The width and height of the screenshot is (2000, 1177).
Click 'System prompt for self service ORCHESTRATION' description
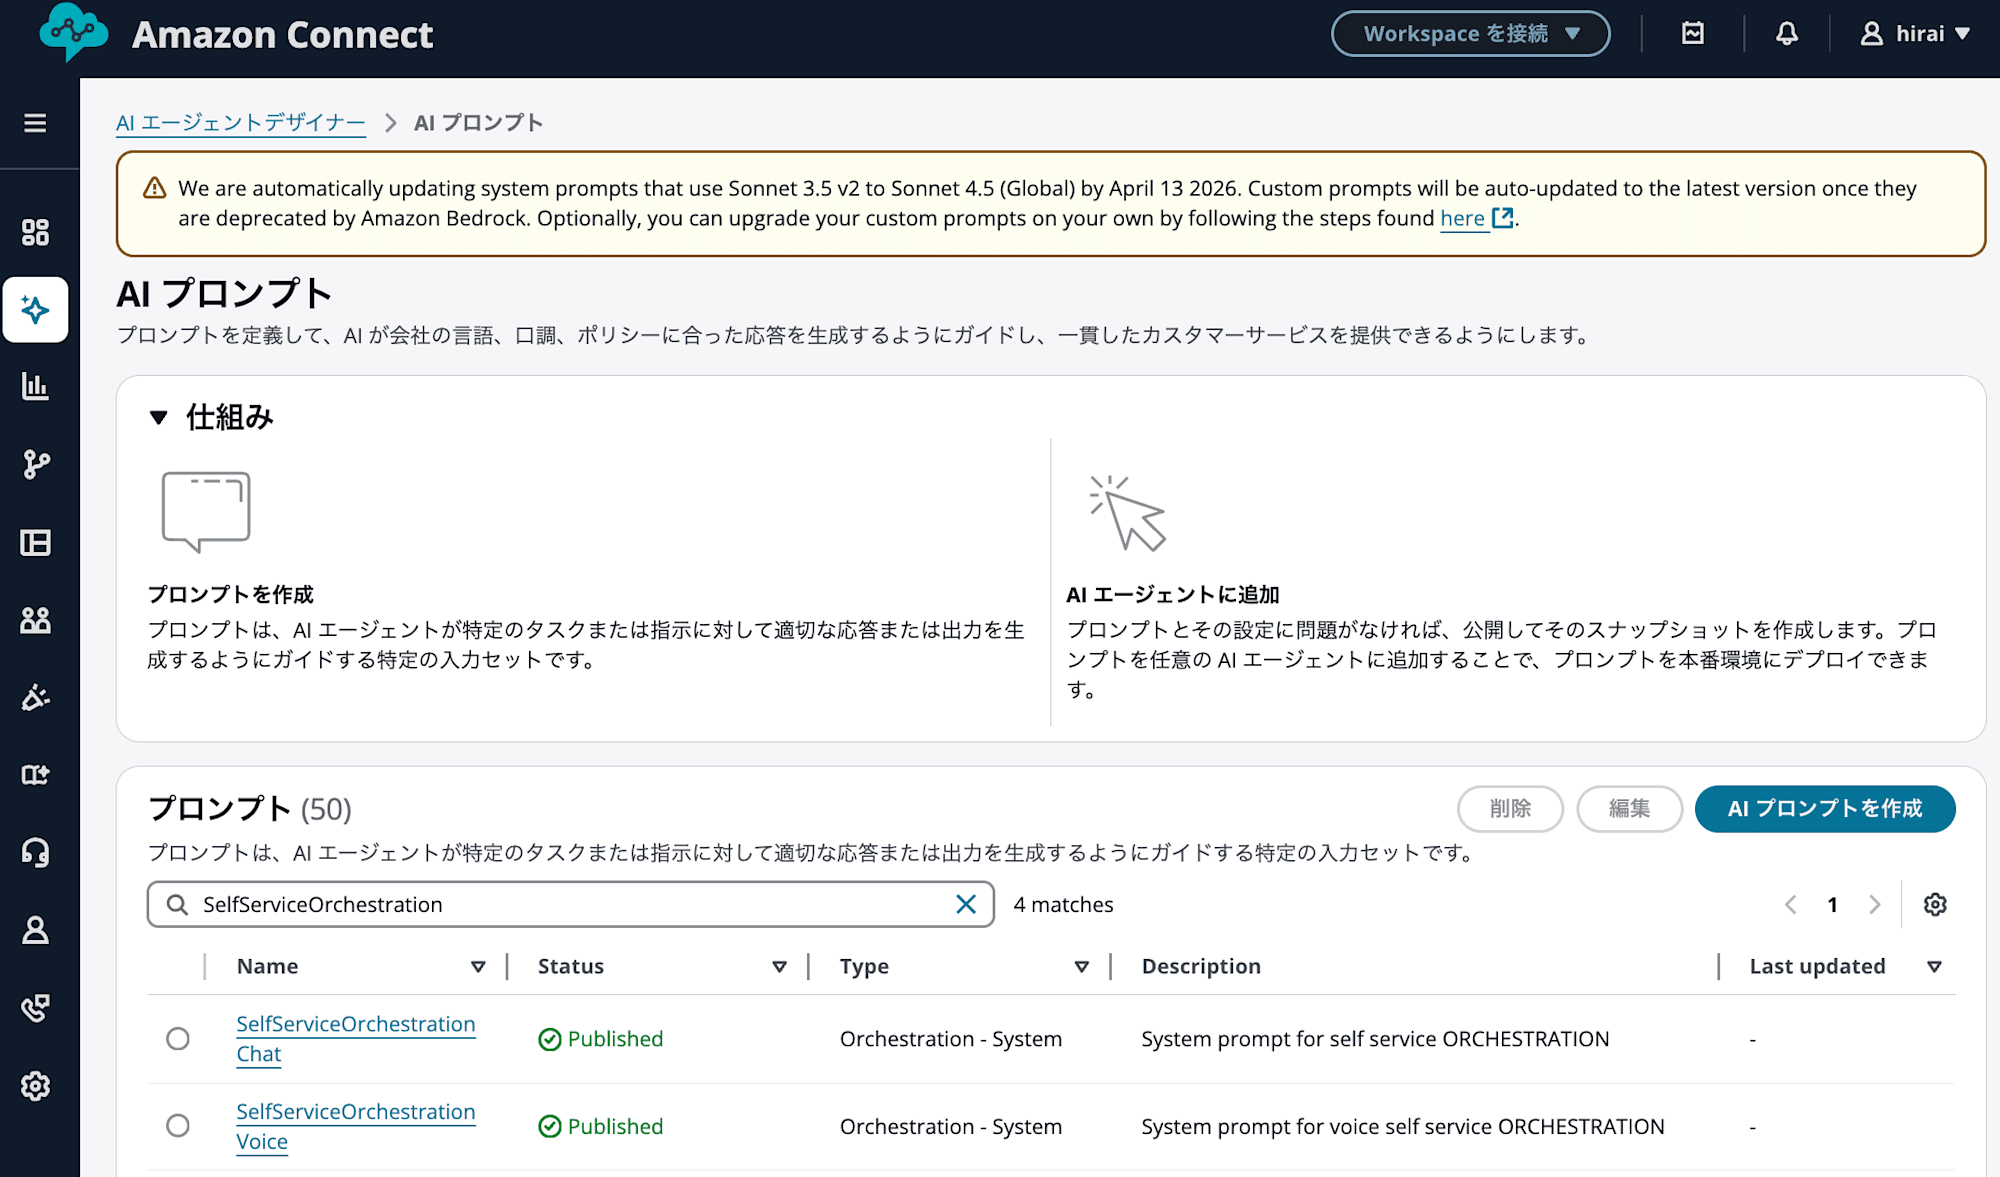tap(1375, 1039)
